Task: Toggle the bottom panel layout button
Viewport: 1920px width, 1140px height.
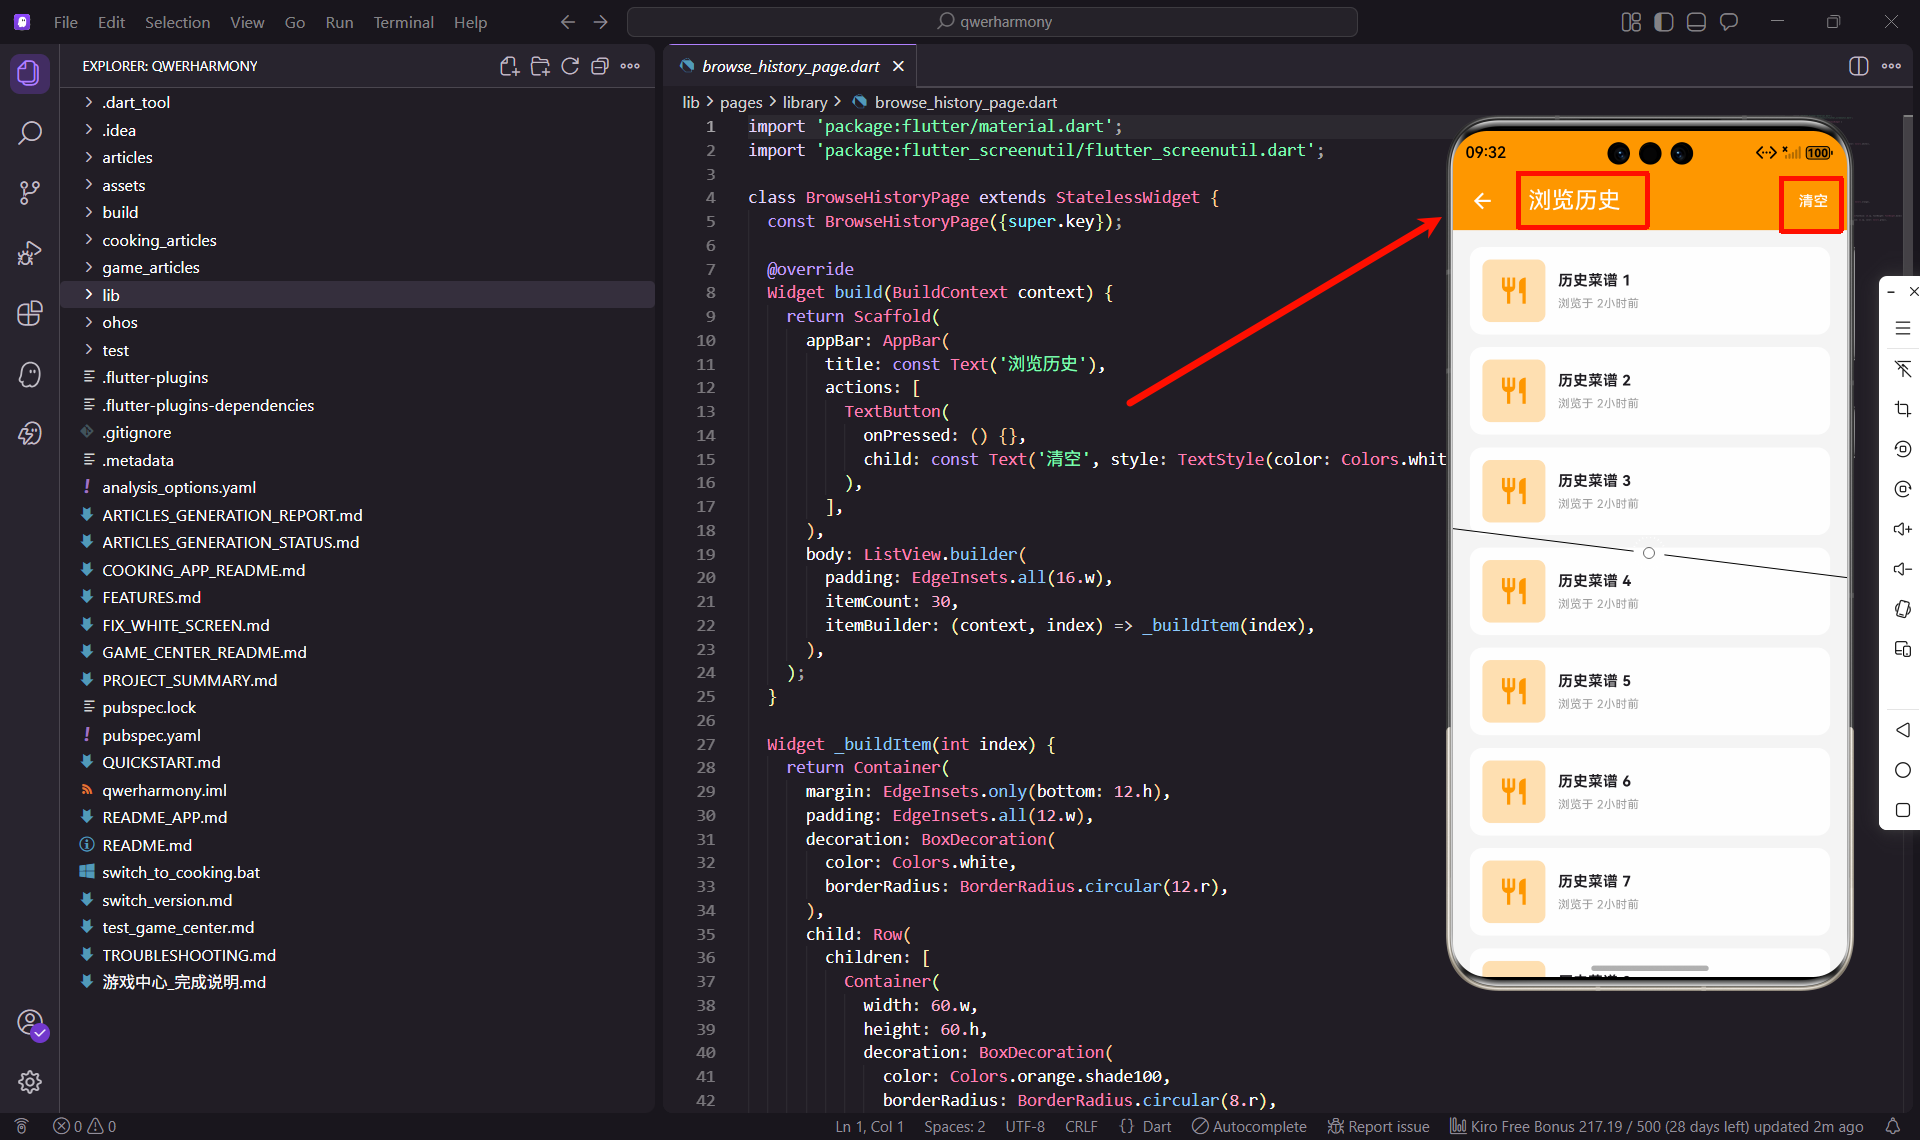Action: [1696, 22]
